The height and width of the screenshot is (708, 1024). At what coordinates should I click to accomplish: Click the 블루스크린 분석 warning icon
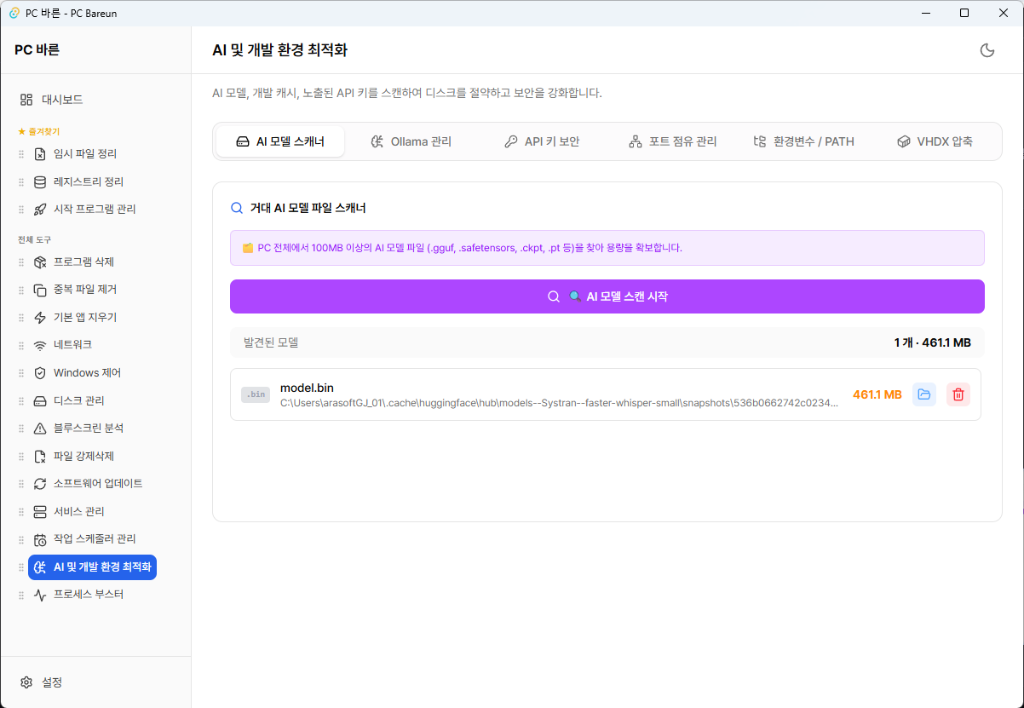(x=40, y=428)
